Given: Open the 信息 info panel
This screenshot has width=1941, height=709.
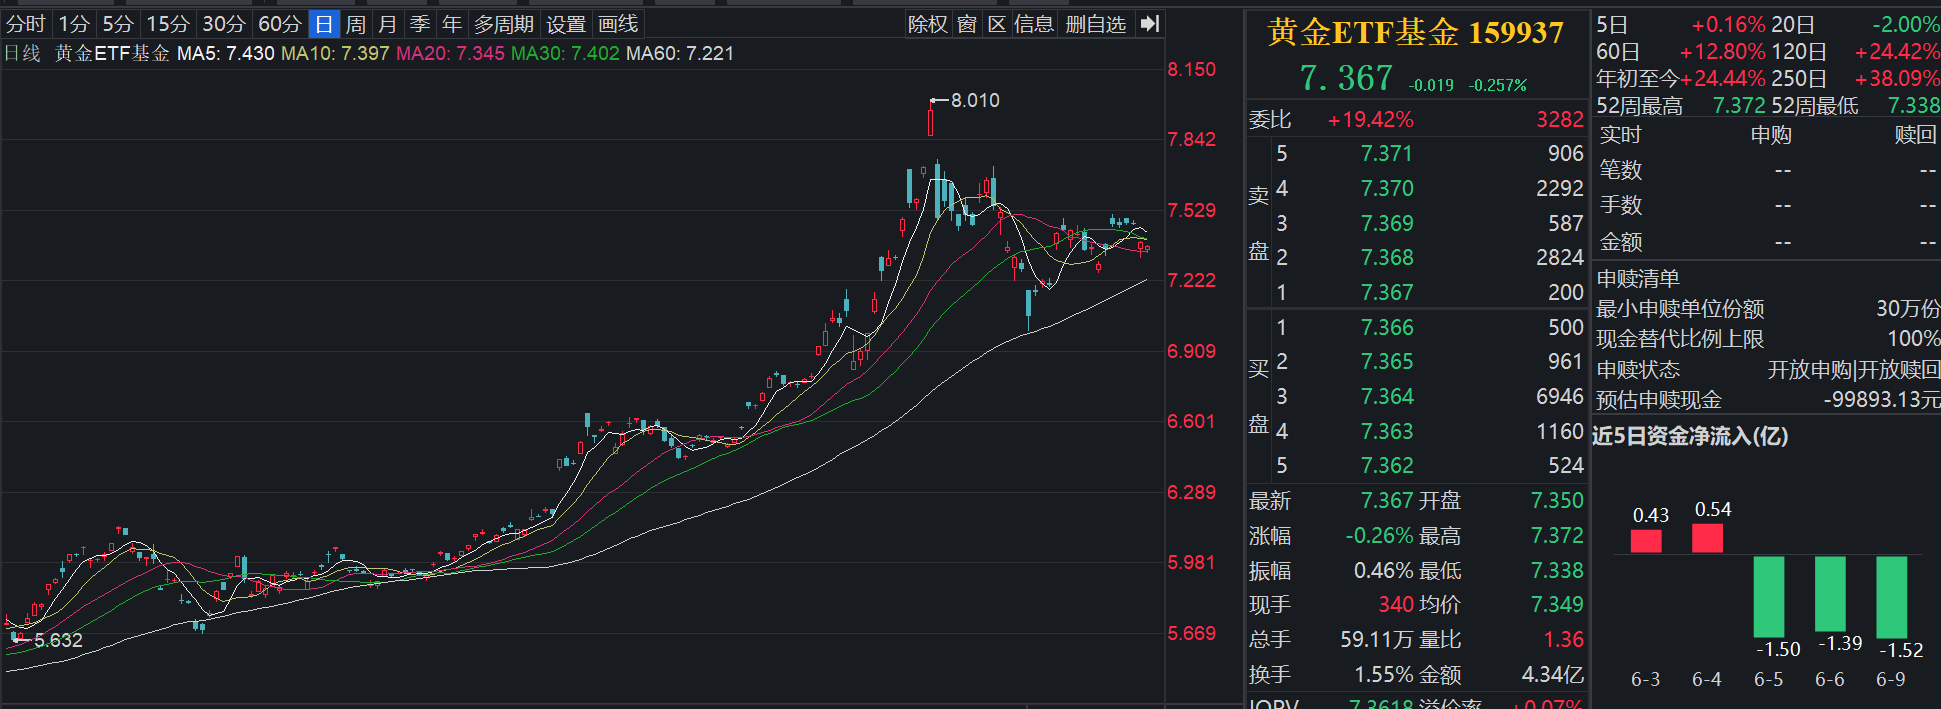Looking at the screenshot, I should click(1033, 24).
